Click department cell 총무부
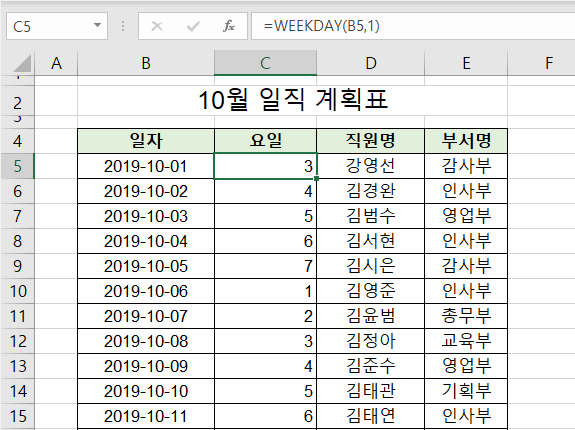 pyautogui.click(x=466, y=316)
